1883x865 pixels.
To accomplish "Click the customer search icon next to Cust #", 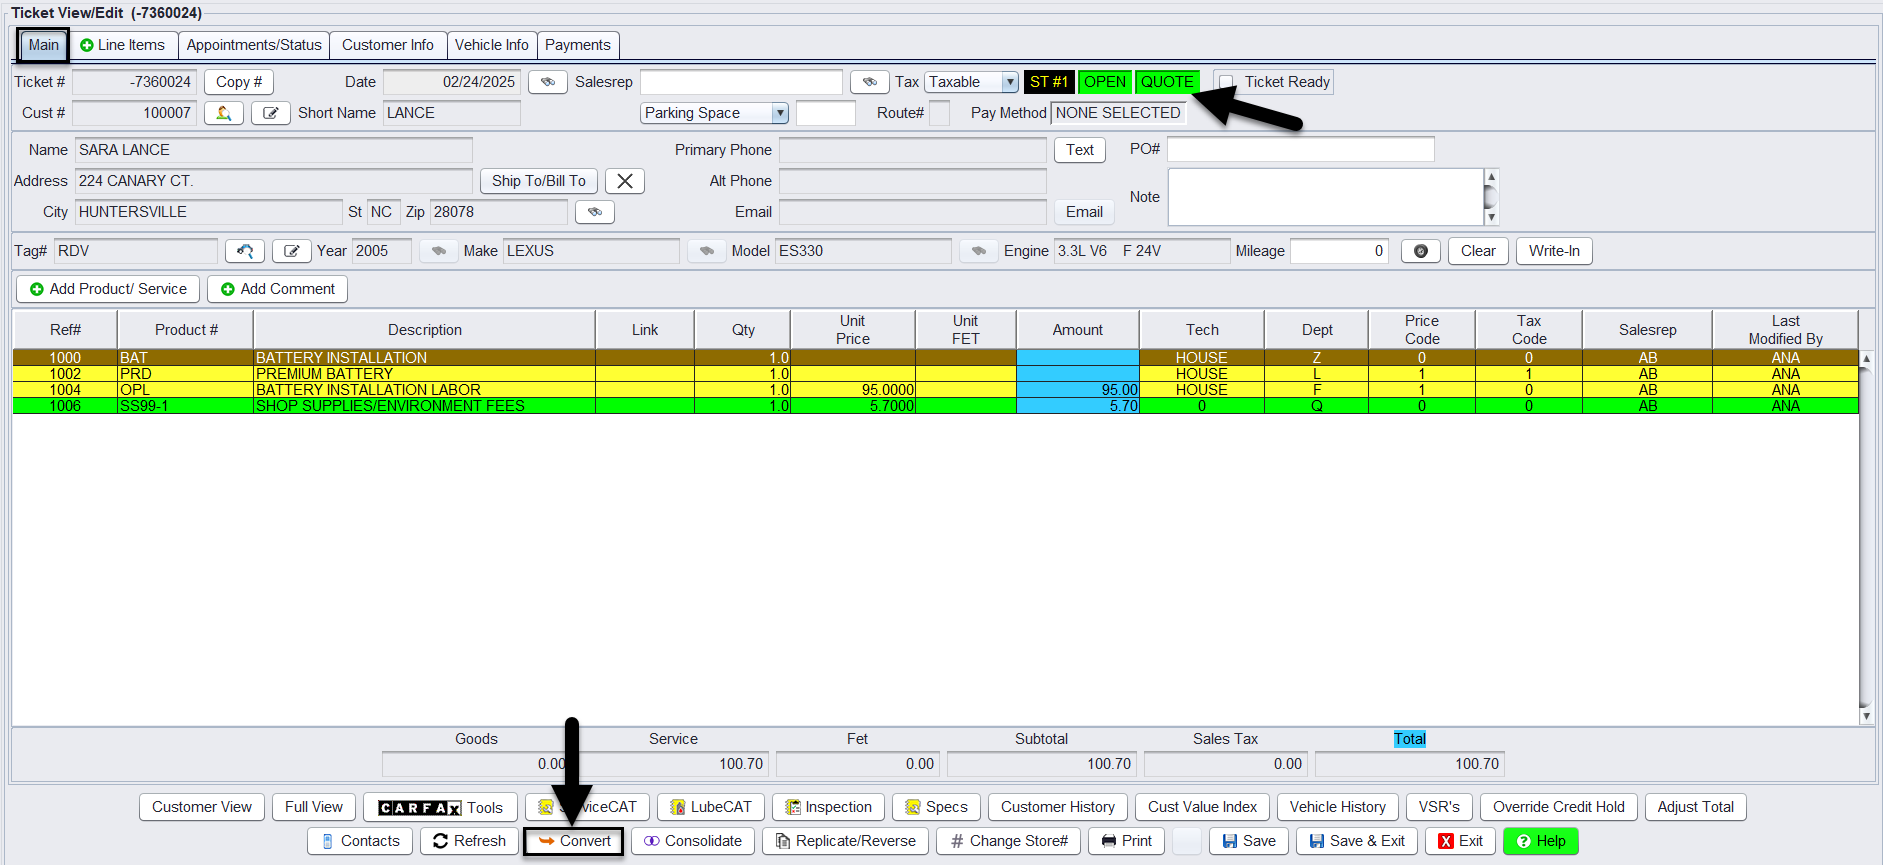I will click(223, 113).
